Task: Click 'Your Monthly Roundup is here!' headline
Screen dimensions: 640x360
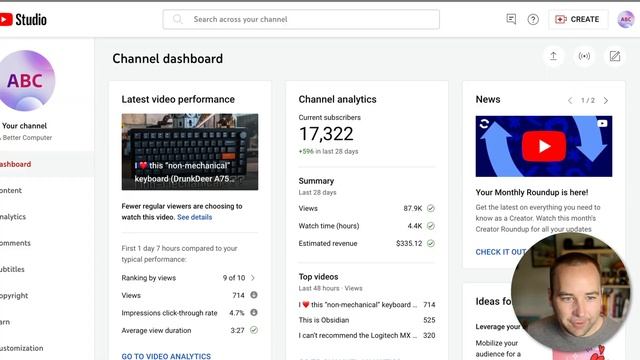Action: 532,192
